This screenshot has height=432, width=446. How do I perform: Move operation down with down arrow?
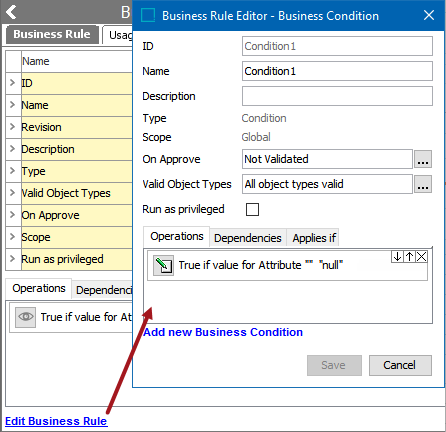tap(397, 257)
